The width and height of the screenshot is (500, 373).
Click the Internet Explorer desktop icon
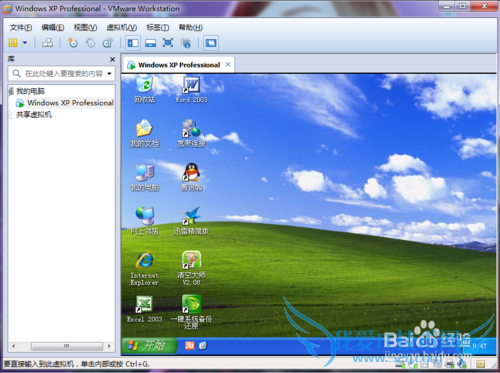click(144, 269)
